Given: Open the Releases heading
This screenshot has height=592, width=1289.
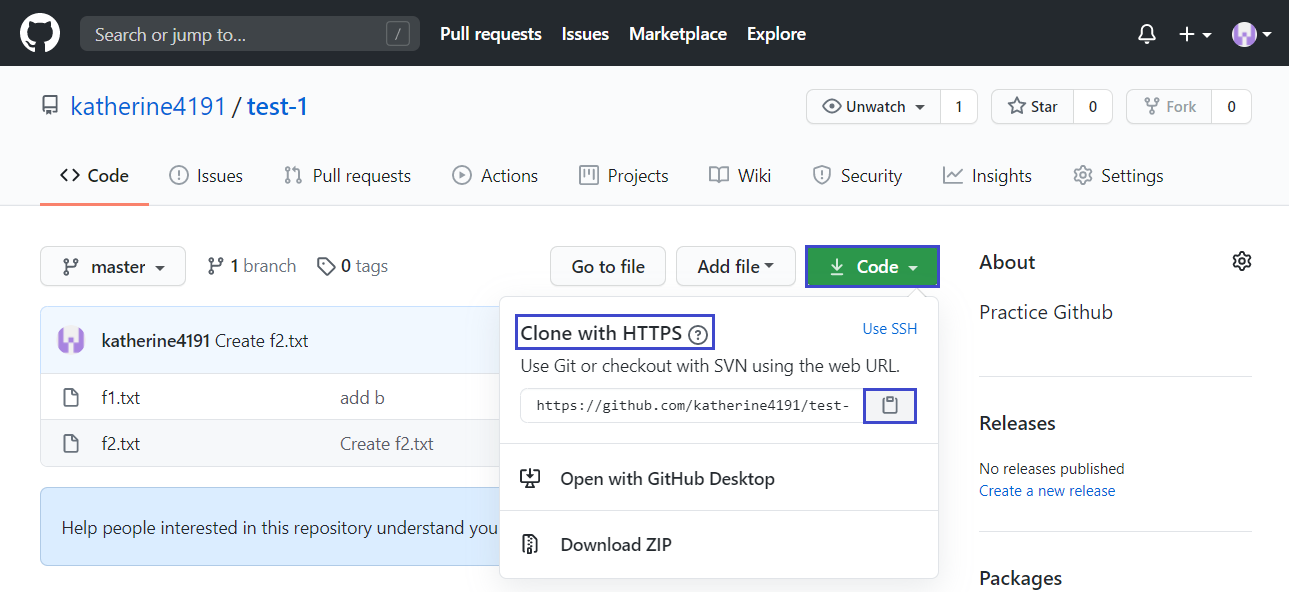Looking at the screenshot, I should (1017, 423).
